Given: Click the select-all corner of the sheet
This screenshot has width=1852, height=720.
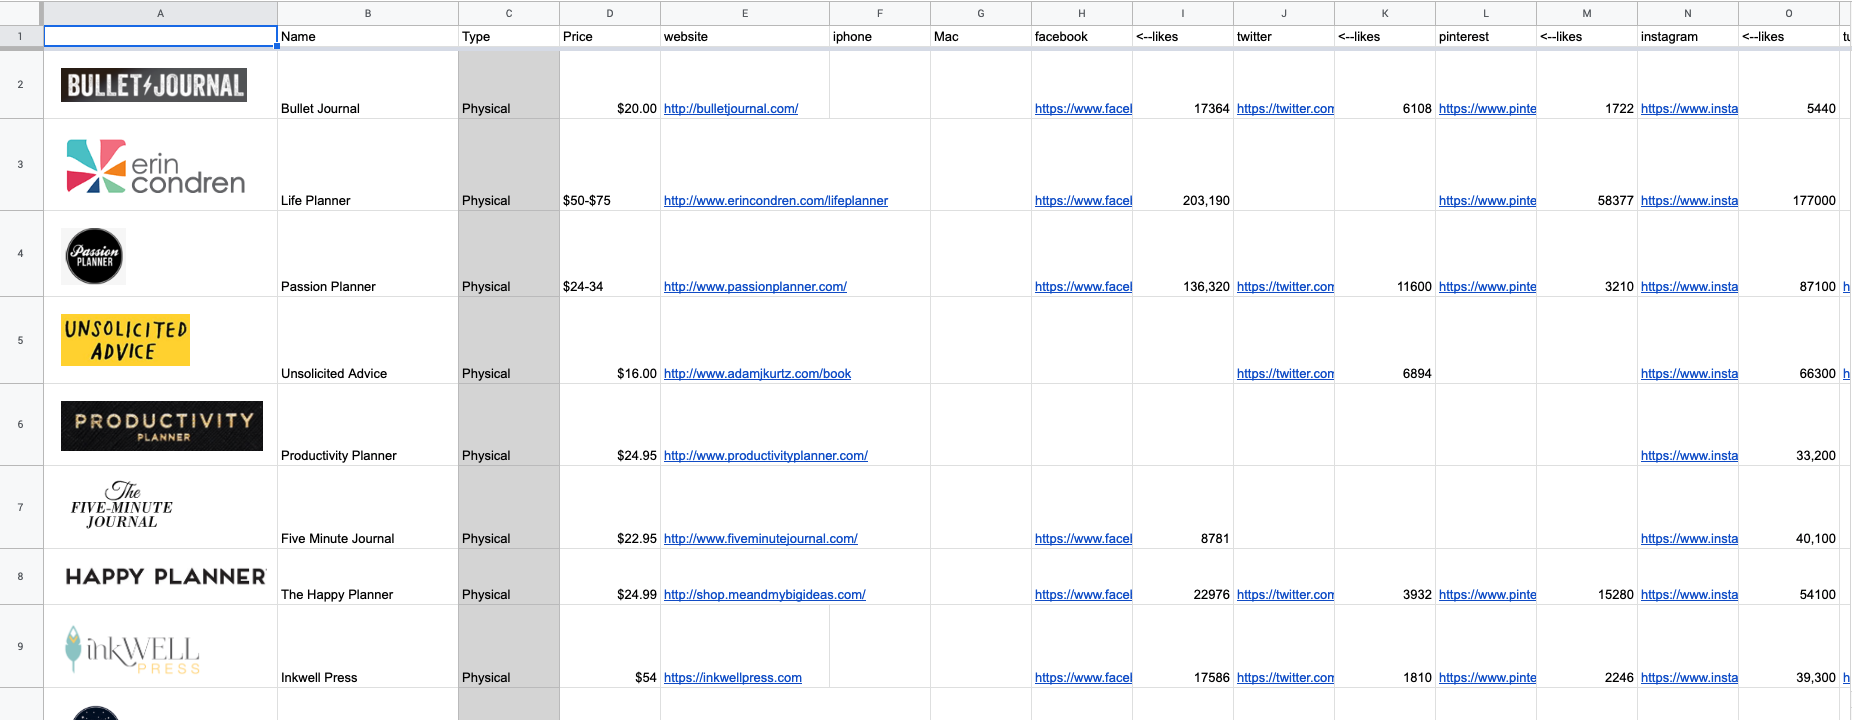Looking at the screenshot, I should pos(20,13).
